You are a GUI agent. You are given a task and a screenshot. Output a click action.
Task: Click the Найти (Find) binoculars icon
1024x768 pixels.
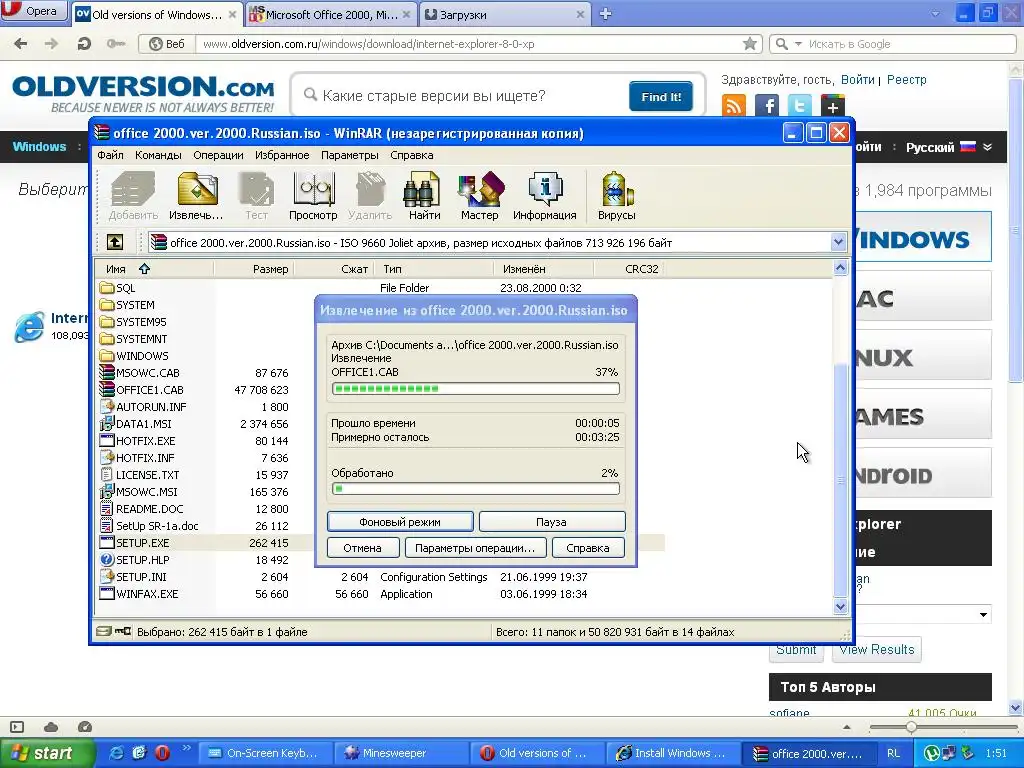click(x=424, y=196)
